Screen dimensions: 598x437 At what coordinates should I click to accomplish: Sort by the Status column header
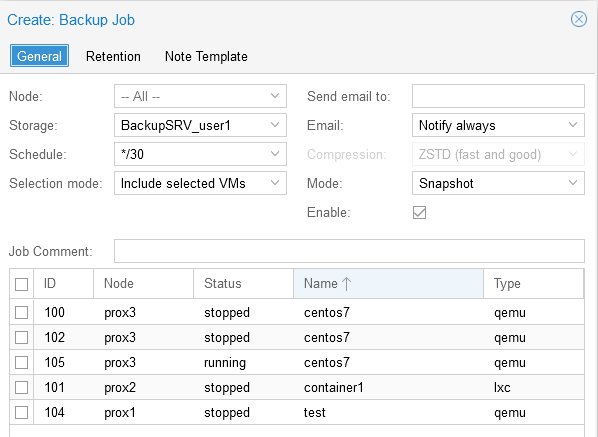pyautogui.click(x=243, y=284)
